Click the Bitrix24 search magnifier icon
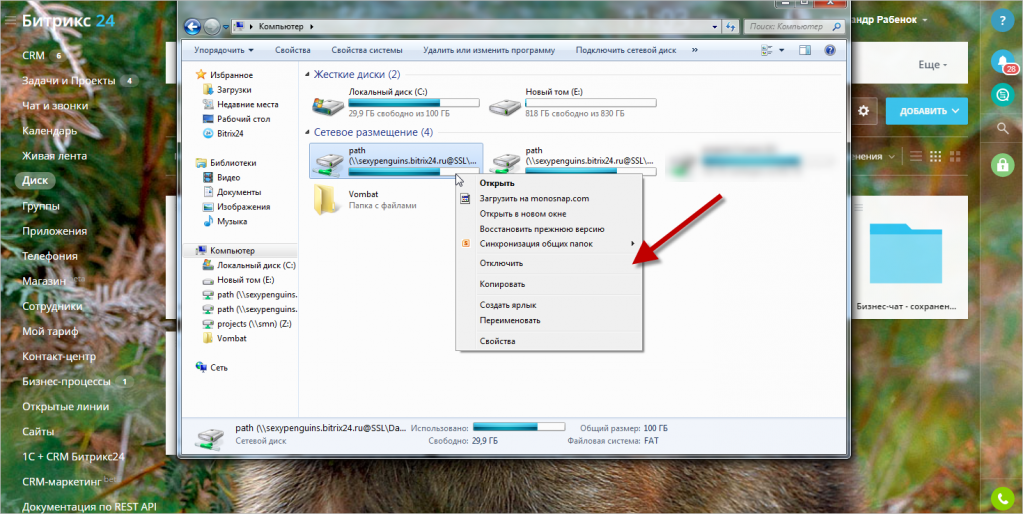Viewport: 1023px width, 514px height. pos(1003,129)
